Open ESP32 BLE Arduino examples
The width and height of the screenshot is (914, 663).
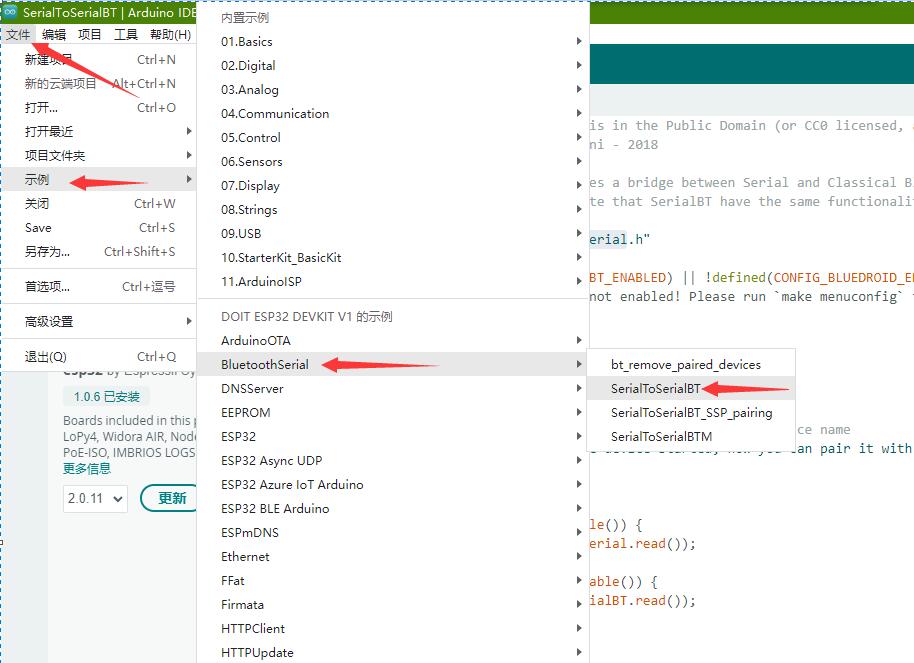click(393, 508)
